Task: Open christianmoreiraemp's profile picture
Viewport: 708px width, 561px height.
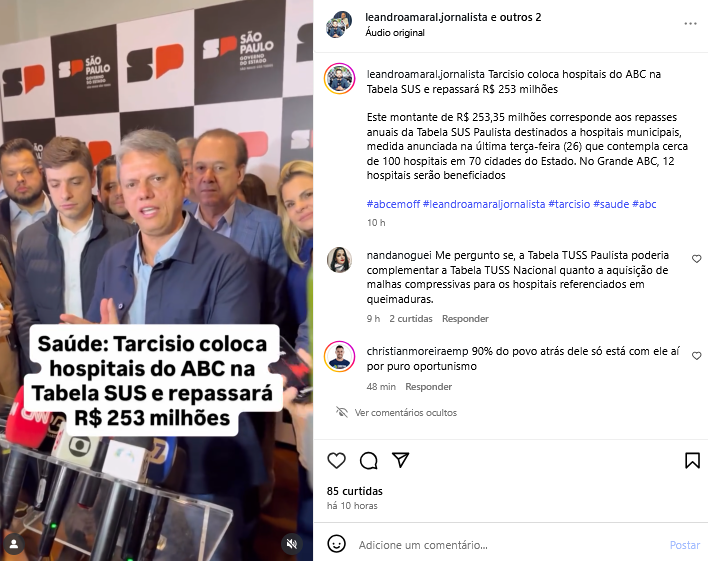Action: click(x=340, y=356)
